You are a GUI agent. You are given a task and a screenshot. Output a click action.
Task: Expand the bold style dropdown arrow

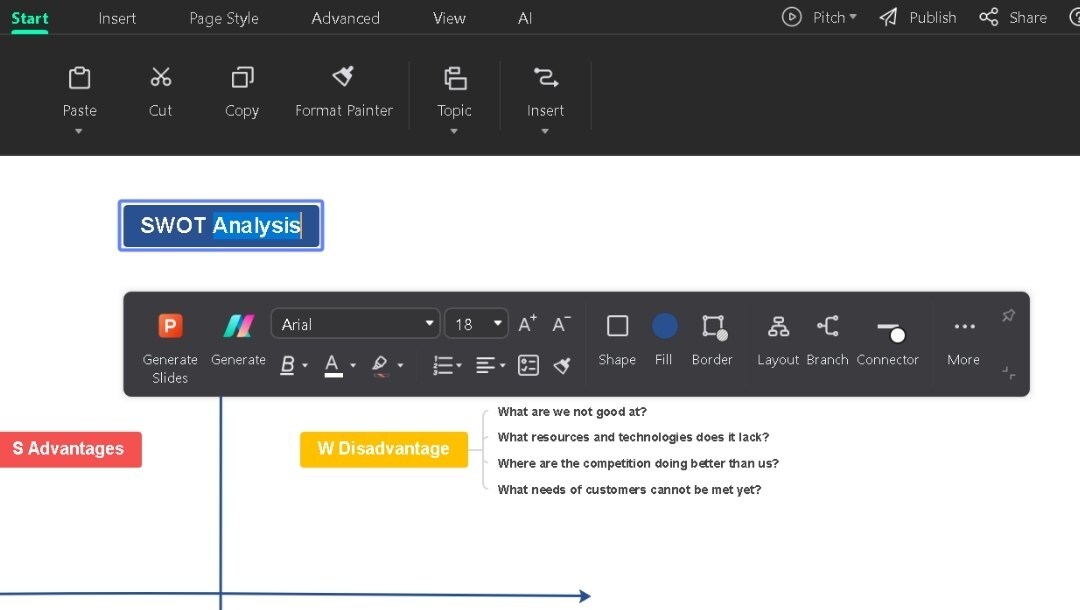(x=305, y=366)
